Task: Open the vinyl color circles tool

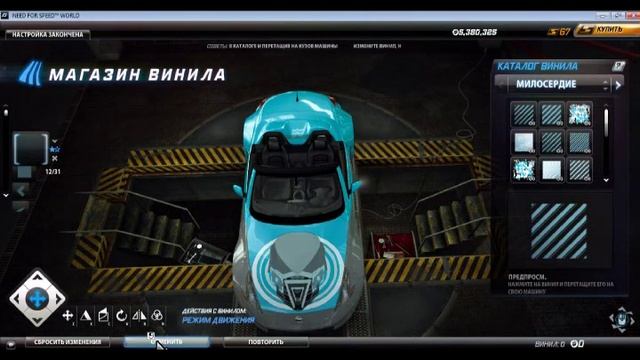Action: 157,315
